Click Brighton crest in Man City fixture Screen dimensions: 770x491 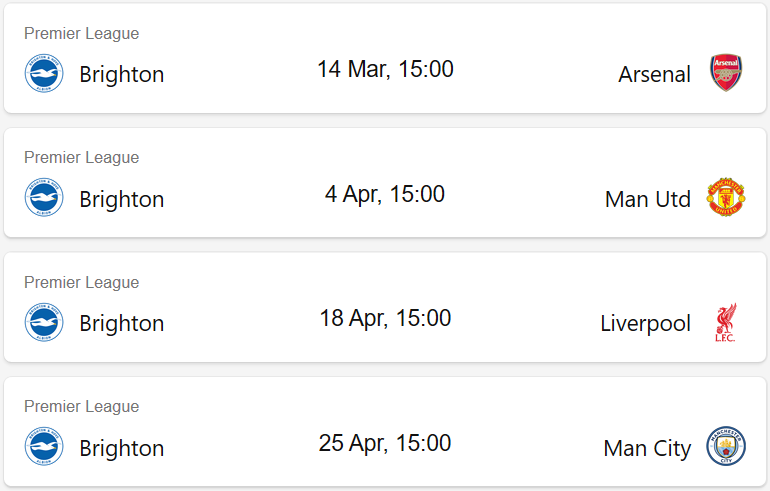pos(44,446)
